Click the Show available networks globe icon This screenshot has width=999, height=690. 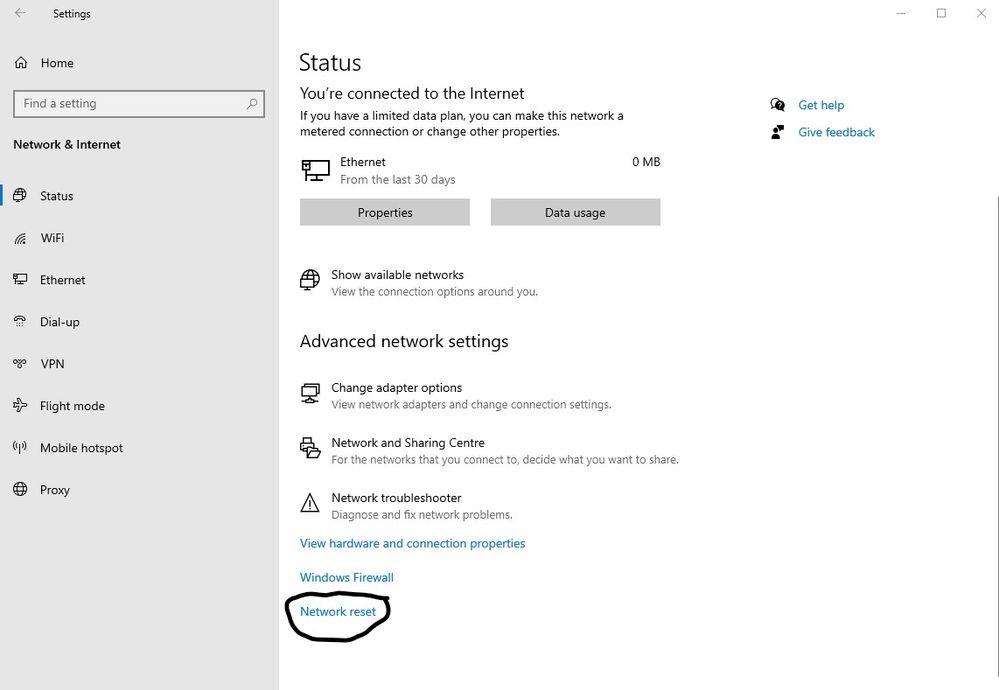point(310,281)
